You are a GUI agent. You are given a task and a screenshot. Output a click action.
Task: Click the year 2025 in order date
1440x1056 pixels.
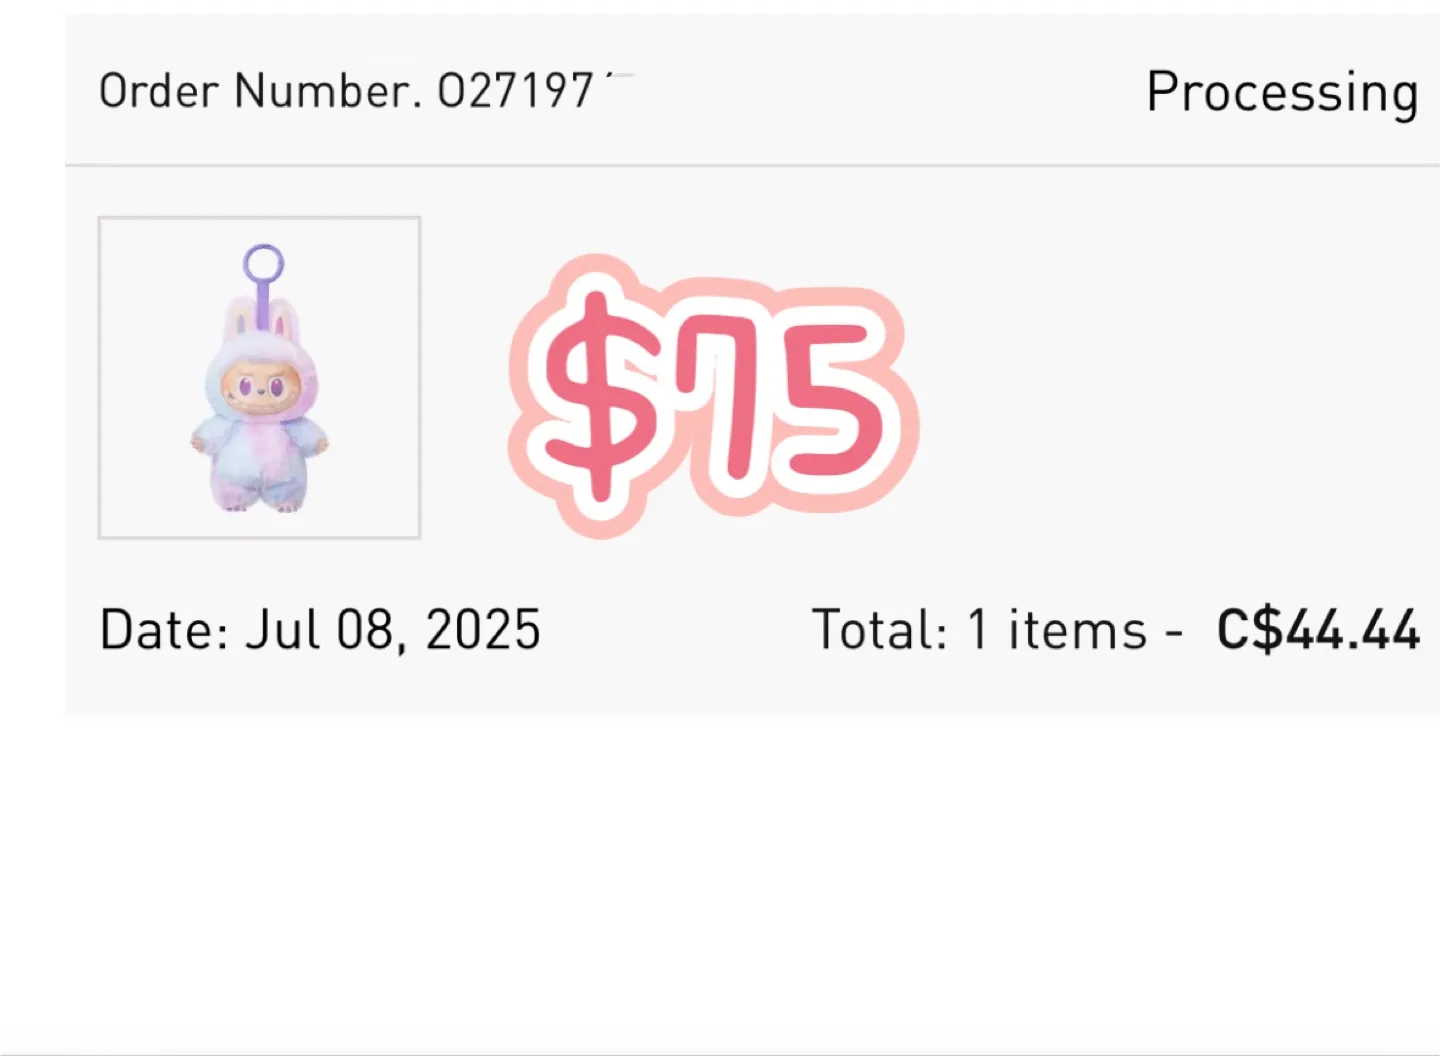click(x=483, y=630)
